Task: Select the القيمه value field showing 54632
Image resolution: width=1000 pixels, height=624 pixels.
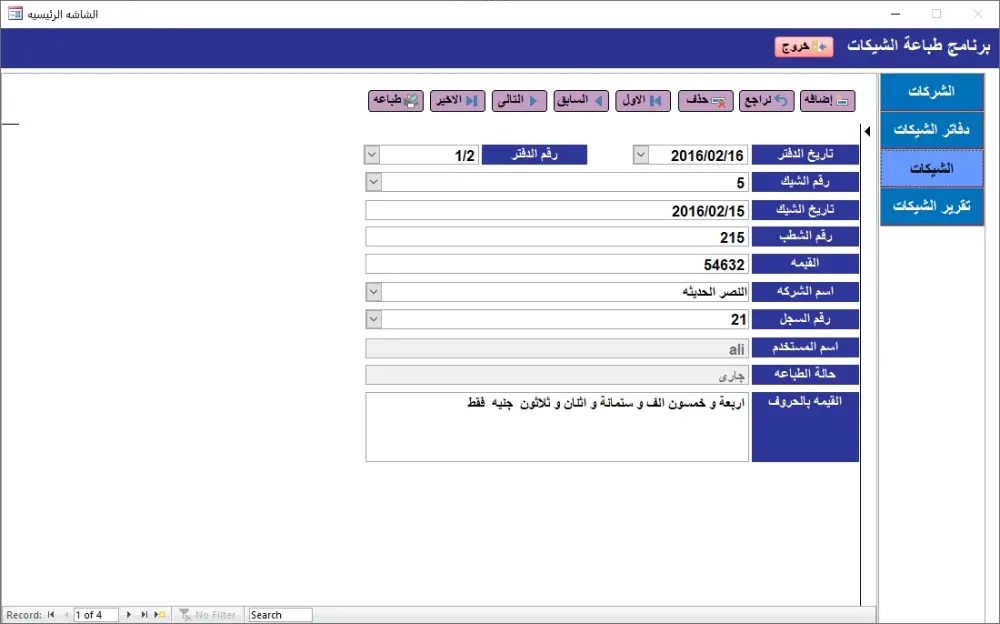Action: [557, 263]
